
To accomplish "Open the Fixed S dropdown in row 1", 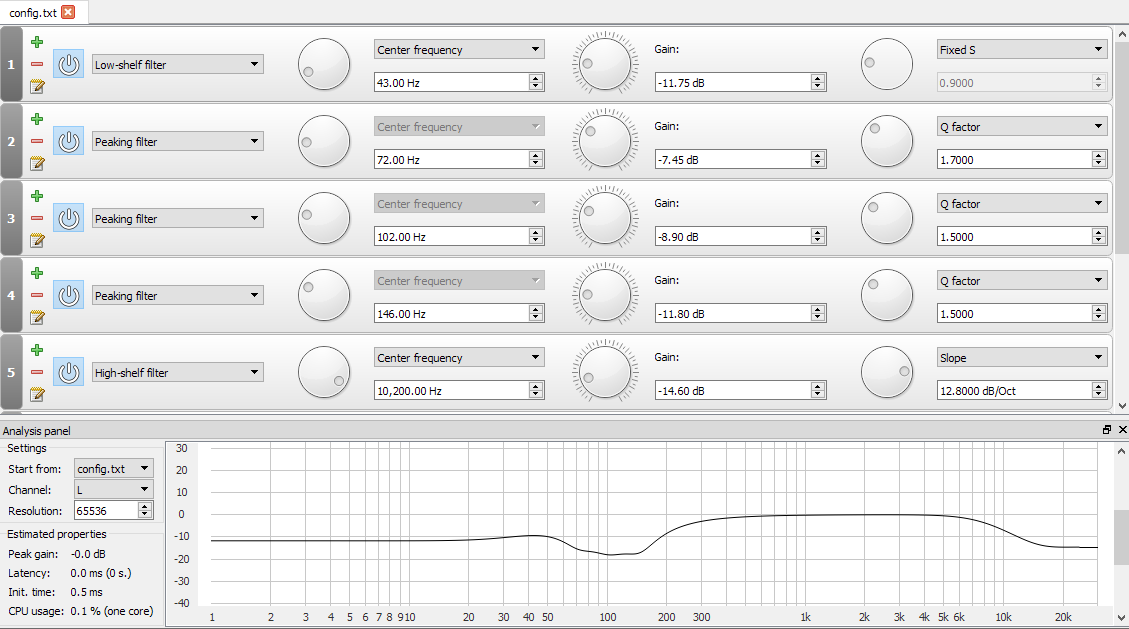I will coord(1022,49).
